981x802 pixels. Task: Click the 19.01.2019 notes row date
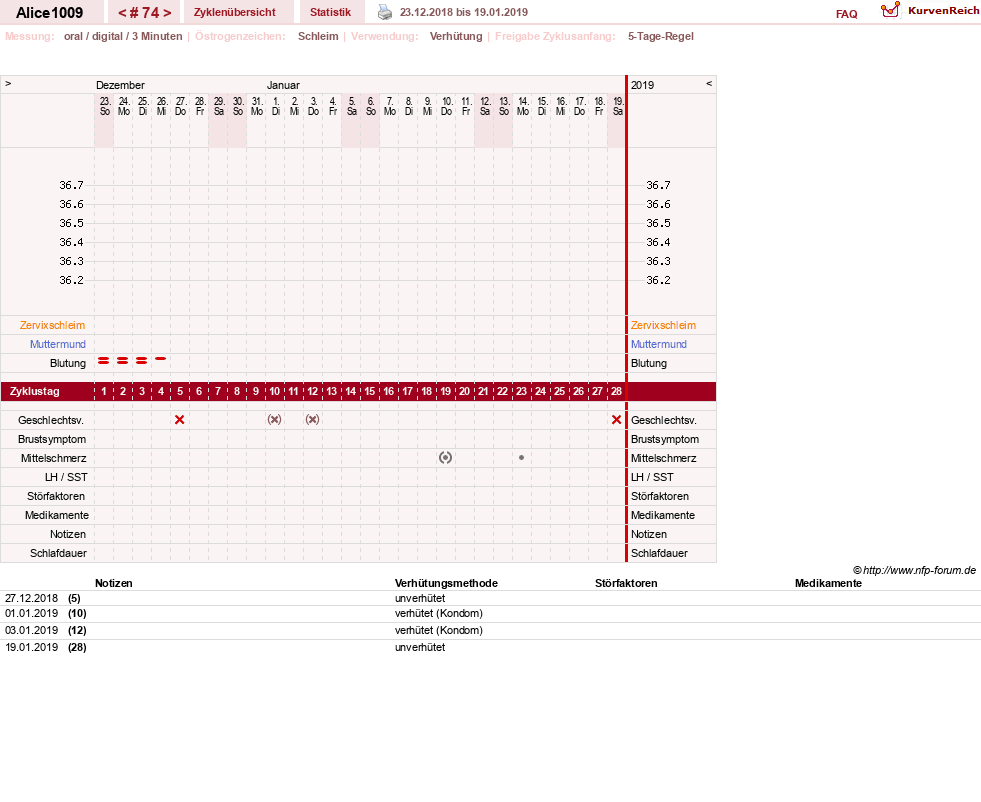[x=31, y=647]
